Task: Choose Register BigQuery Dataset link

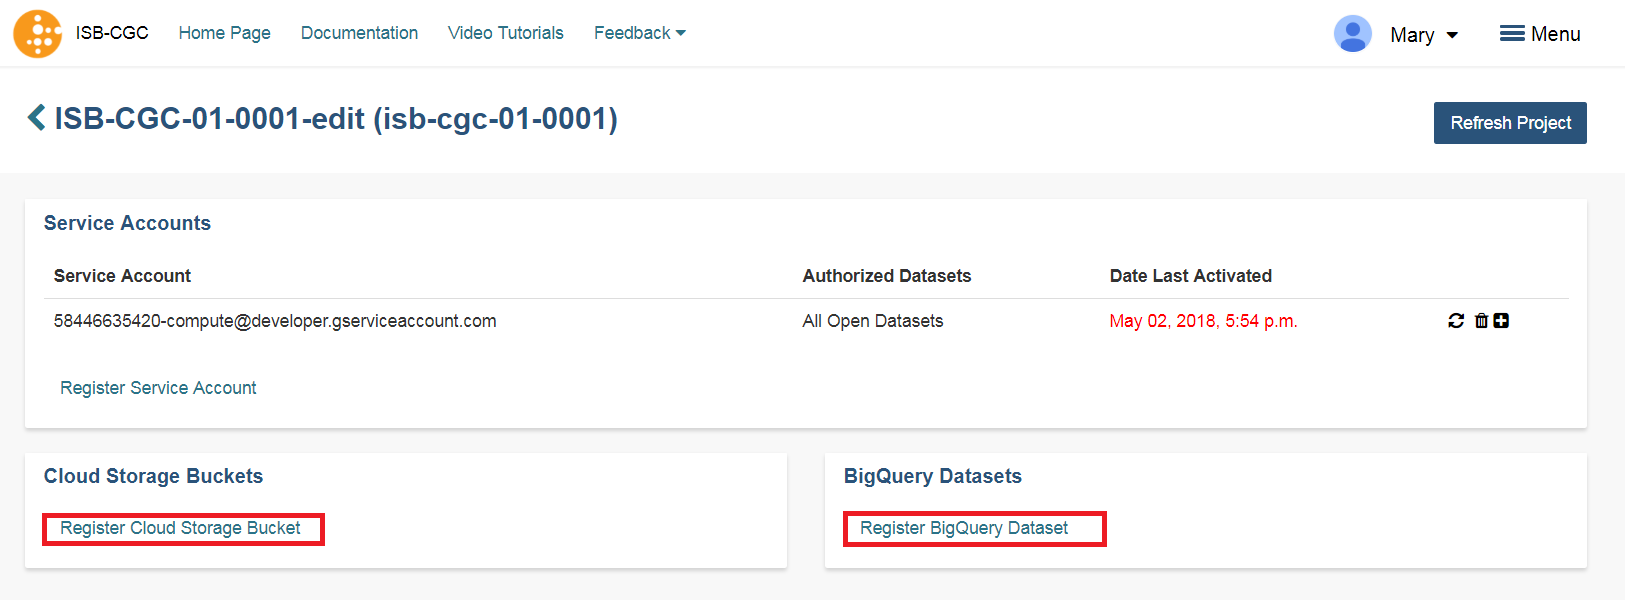Action: click(x=964, y=528)
